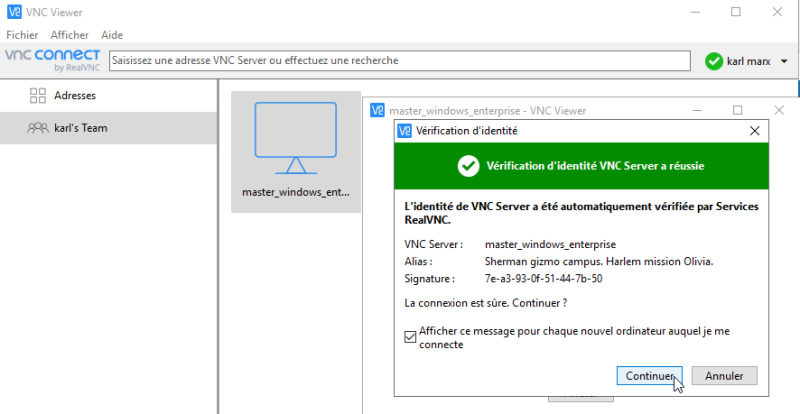800x414 pixels.
Task: Minimize the master_windows_enterprise VNC Viewer window
Action: click(697, 110)
